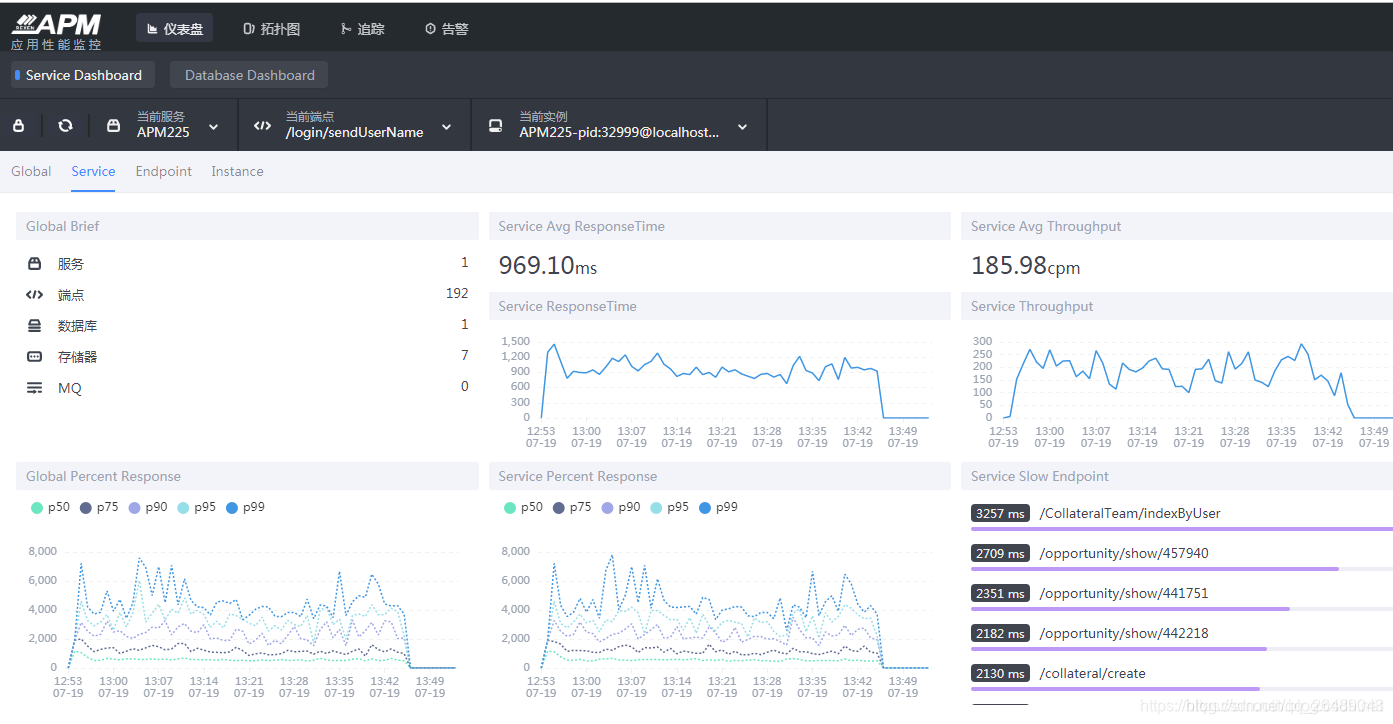Toggle p50 in Global Percent Response legend
Screen dimensions: 1393x724
point(50,508)
